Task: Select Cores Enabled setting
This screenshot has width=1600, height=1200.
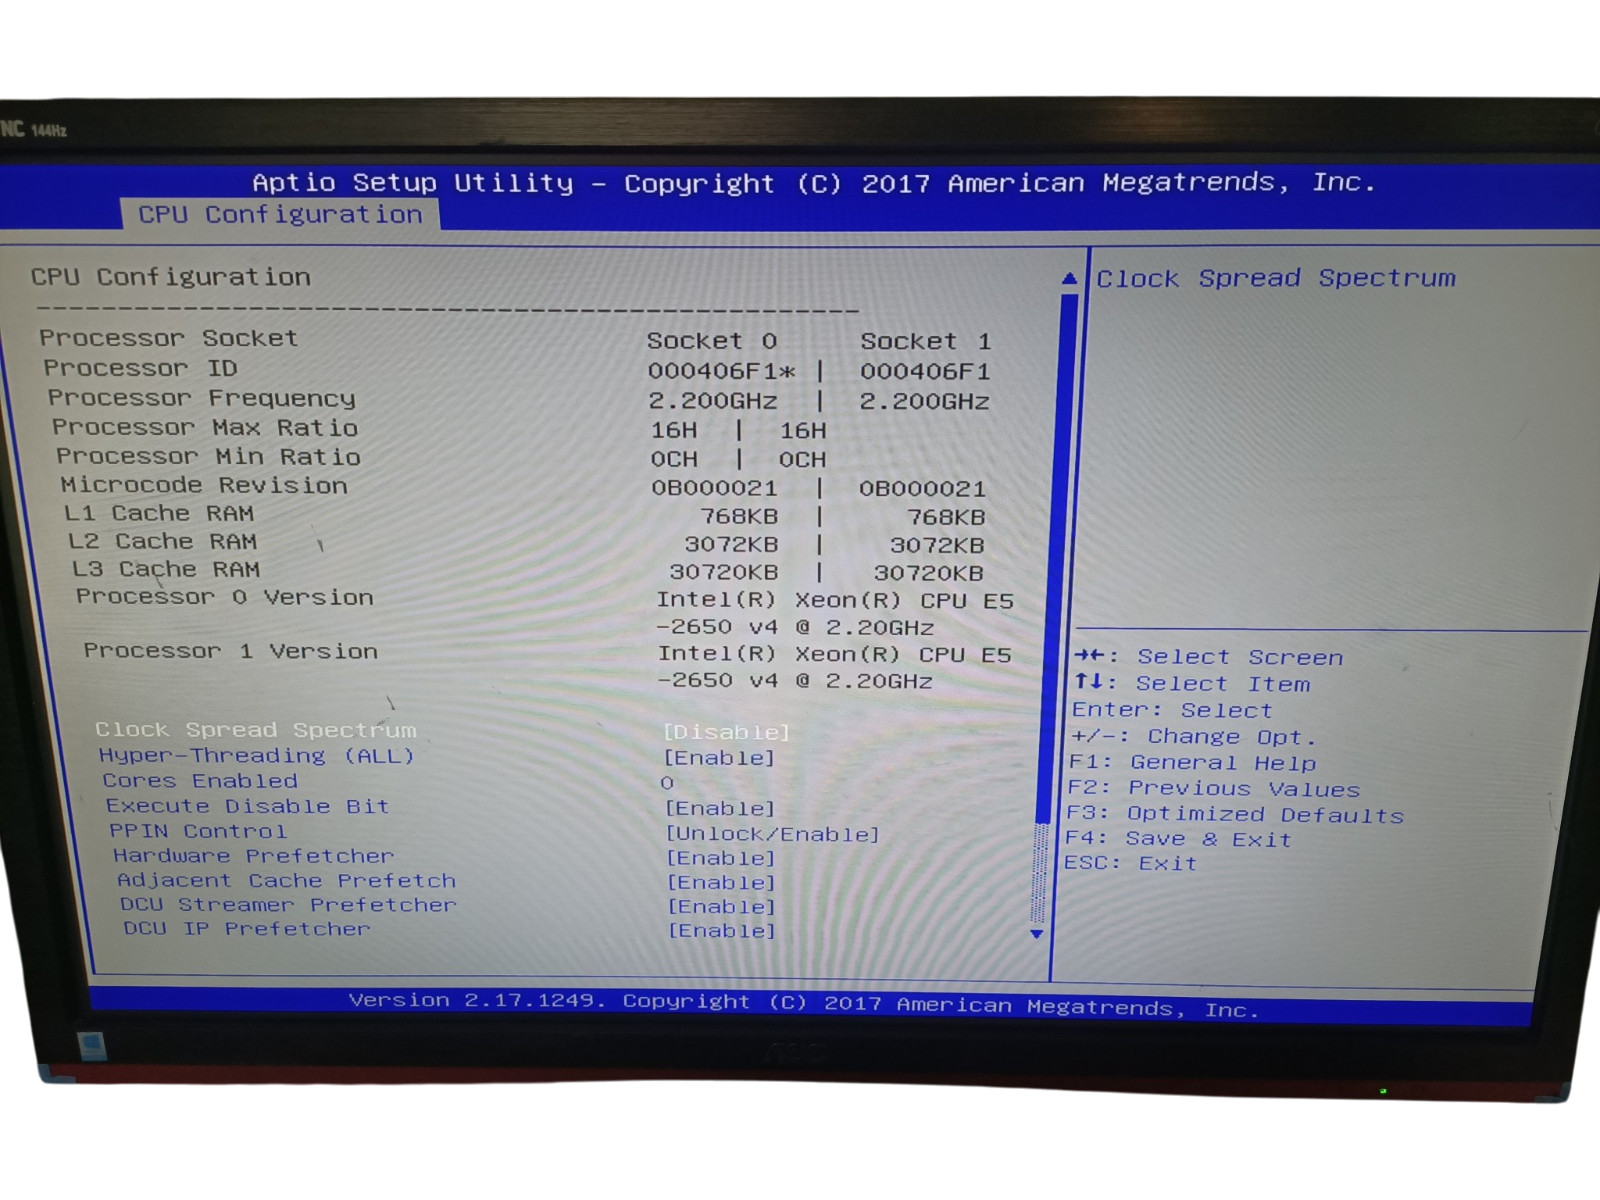Action: click(200, 781)
